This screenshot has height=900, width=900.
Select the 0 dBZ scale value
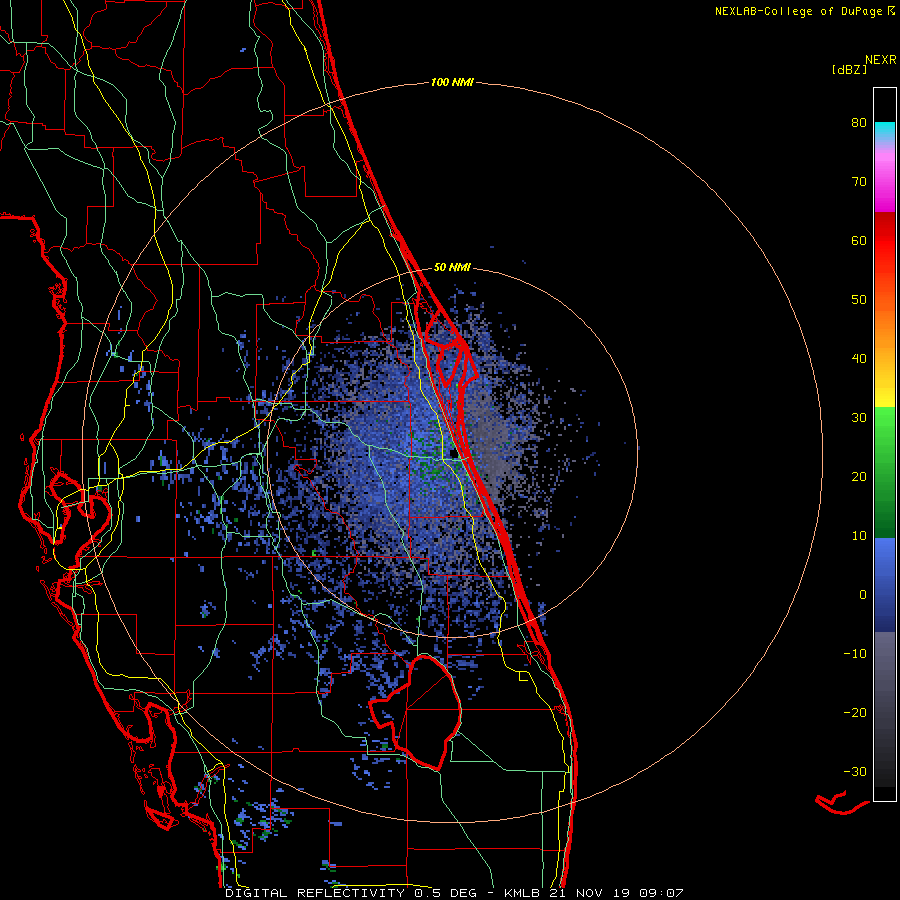pyautogui.click(x=863, y=595)
